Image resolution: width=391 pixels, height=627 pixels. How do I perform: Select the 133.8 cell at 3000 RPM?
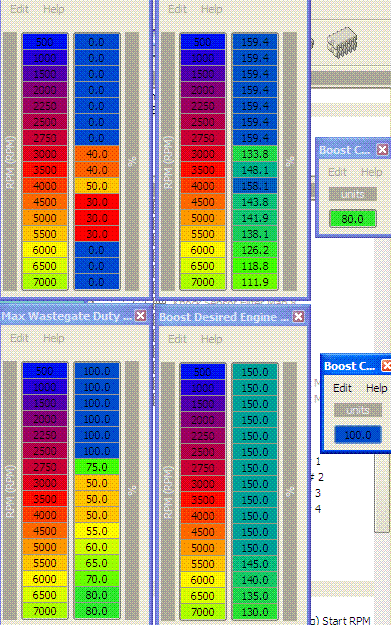pyautogui.click(x=255, y=154)
